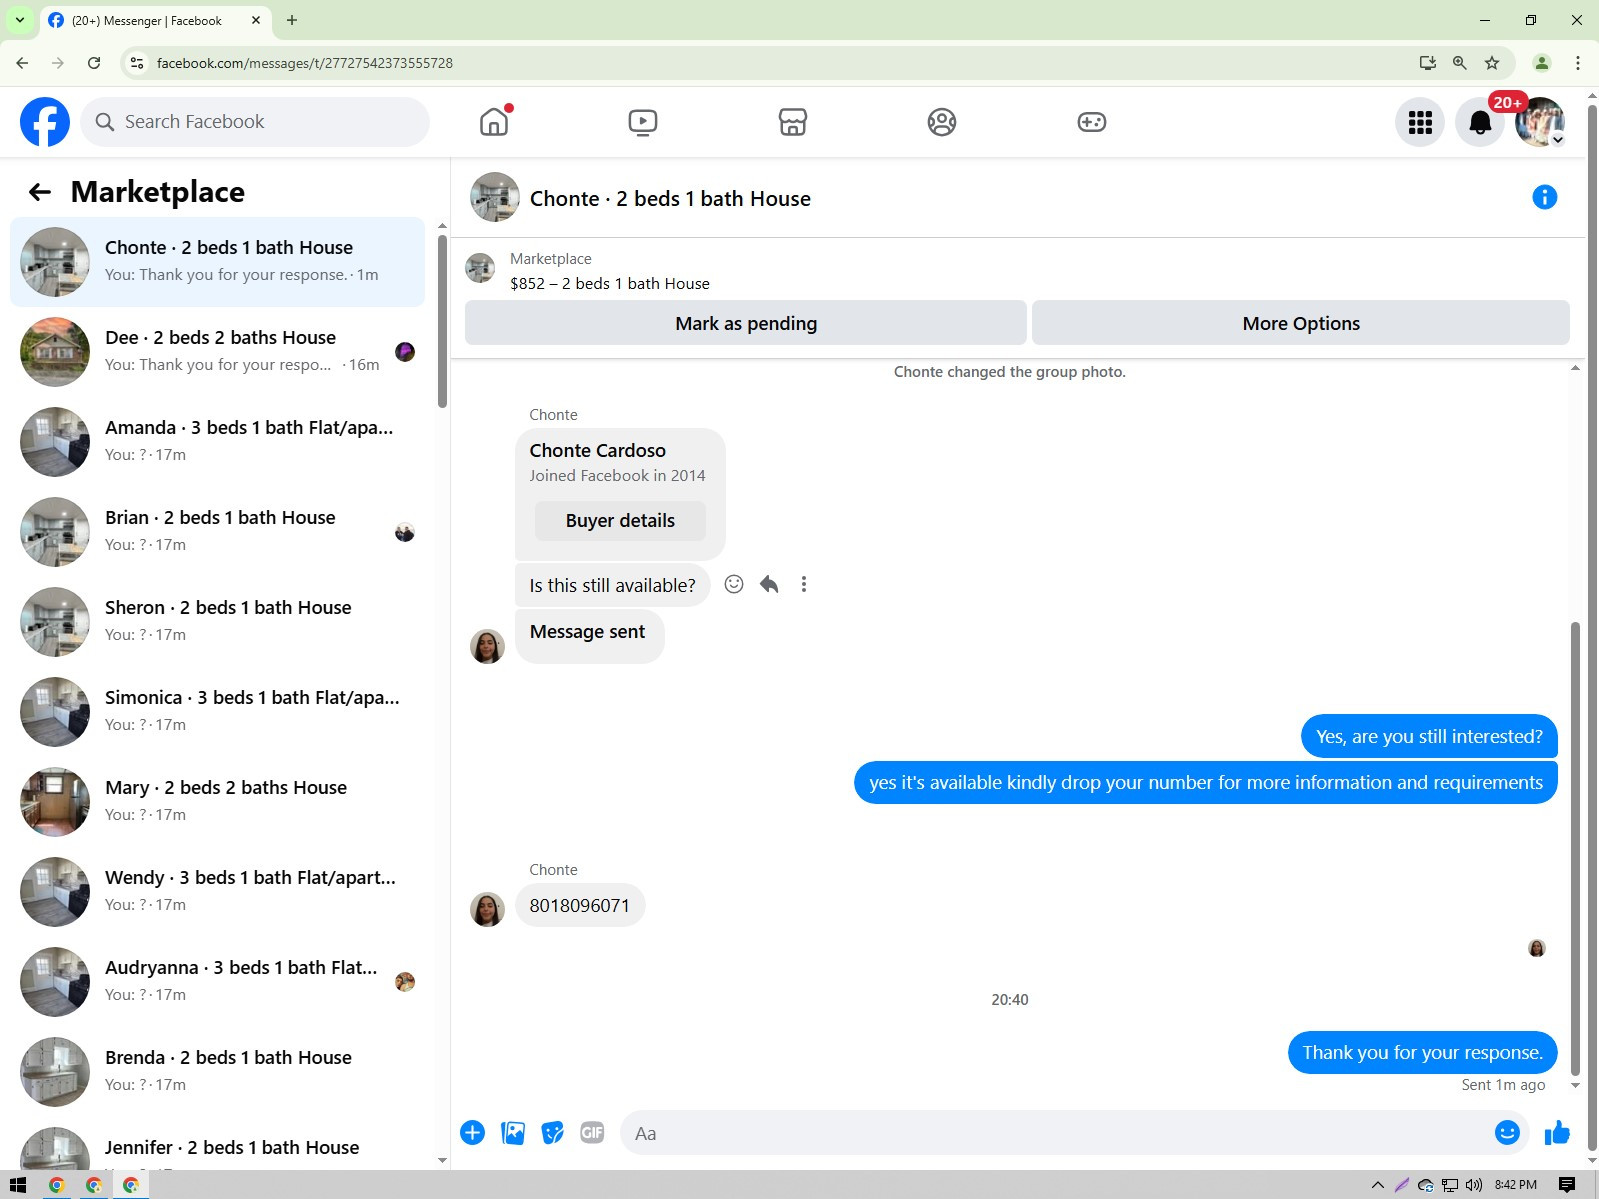
Task: Open the Windows notification center icon
Action: click(1567, 1185)
